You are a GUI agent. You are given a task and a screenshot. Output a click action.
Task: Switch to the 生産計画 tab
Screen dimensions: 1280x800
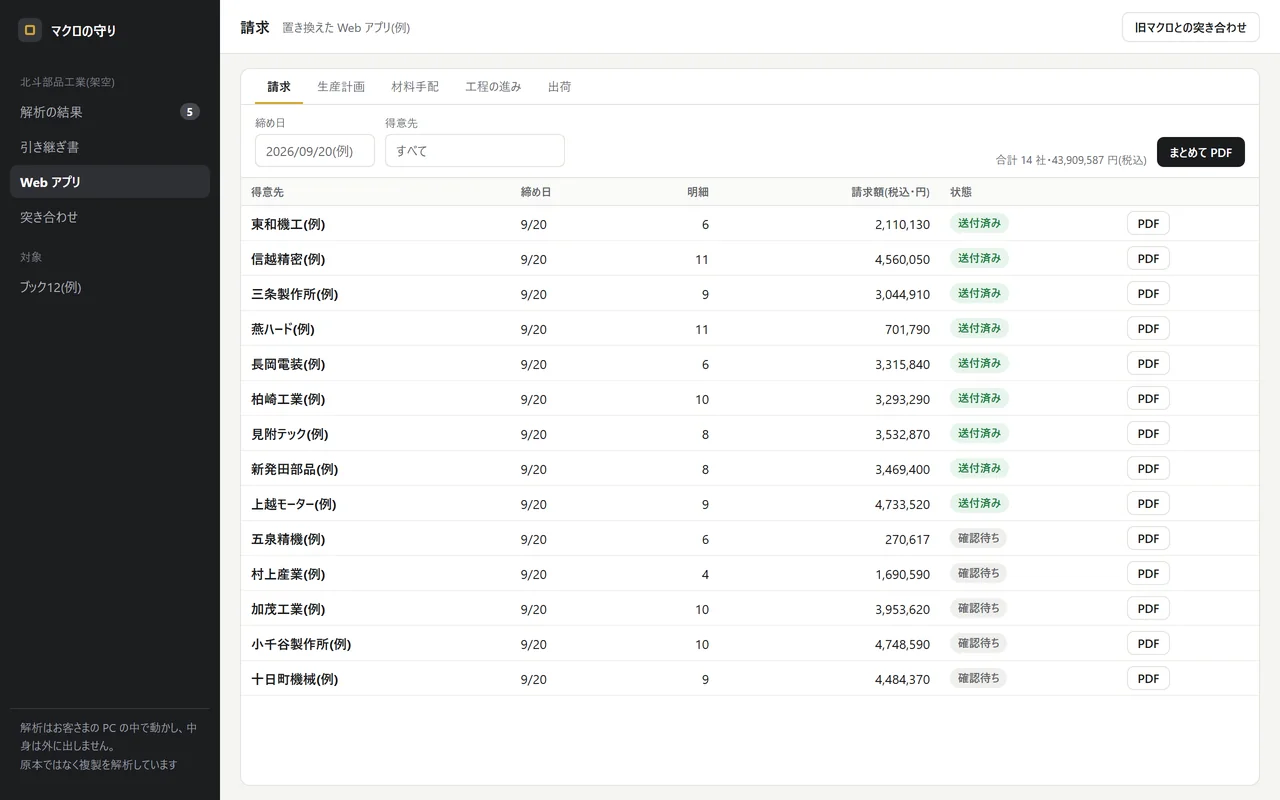341,87
